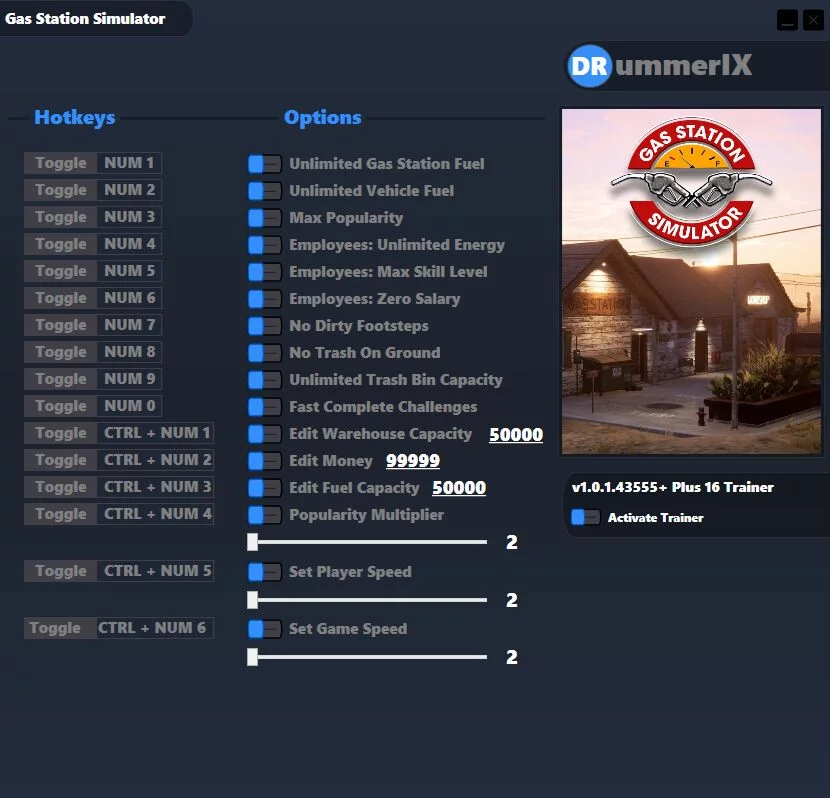Screen dimensions: 830x798
Task: Turn on Set Player Speed toggle
Action: [x=265, y=572]
